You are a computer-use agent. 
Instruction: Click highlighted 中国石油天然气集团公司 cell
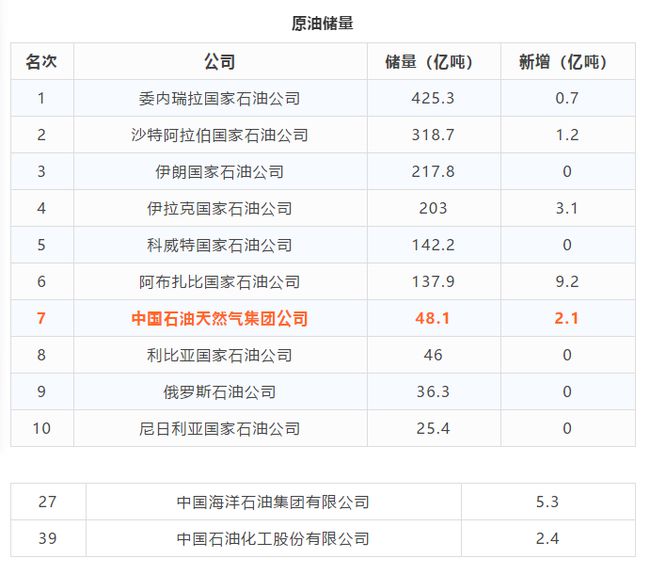pyautogui.click(x=220, y=318)
